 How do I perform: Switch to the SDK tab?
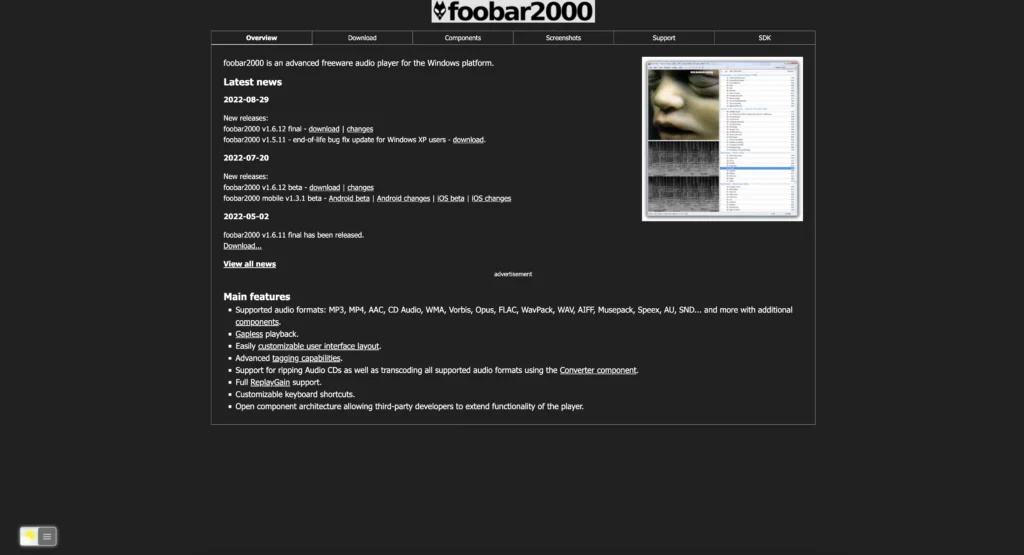tap(764, 38)
